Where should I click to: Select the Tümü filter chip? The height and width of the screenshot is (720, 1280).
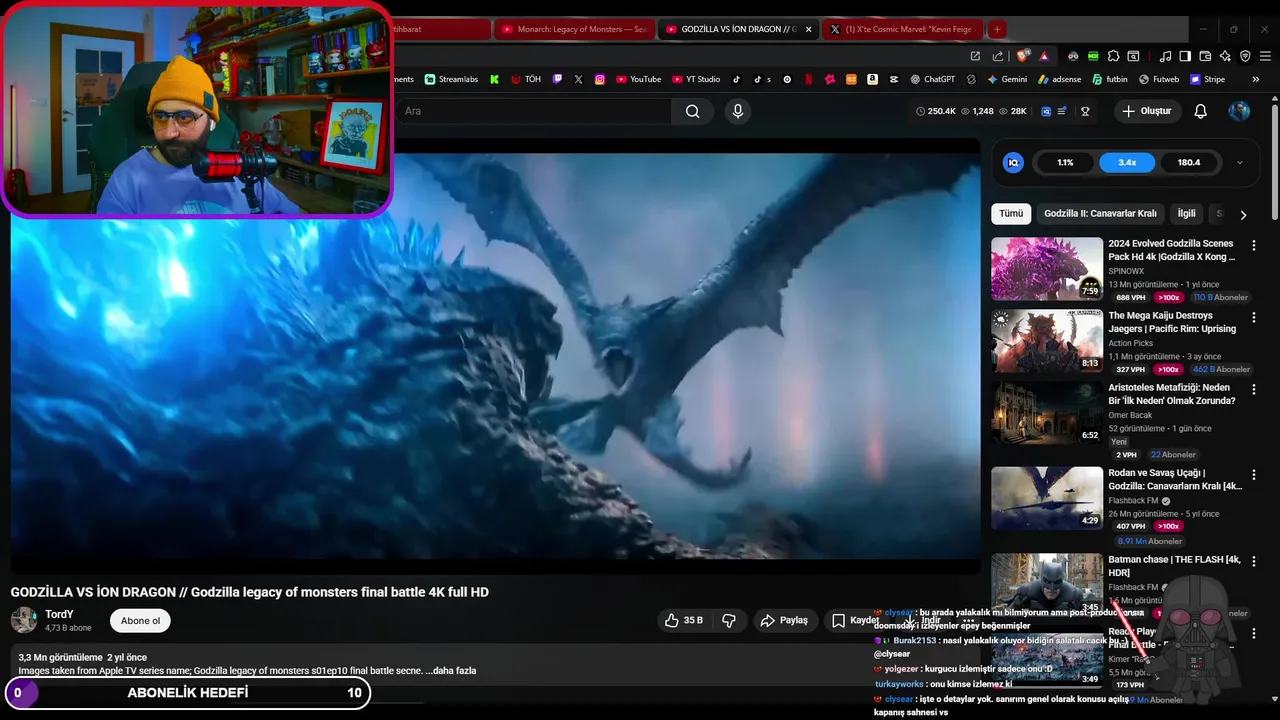(1011, 214)
